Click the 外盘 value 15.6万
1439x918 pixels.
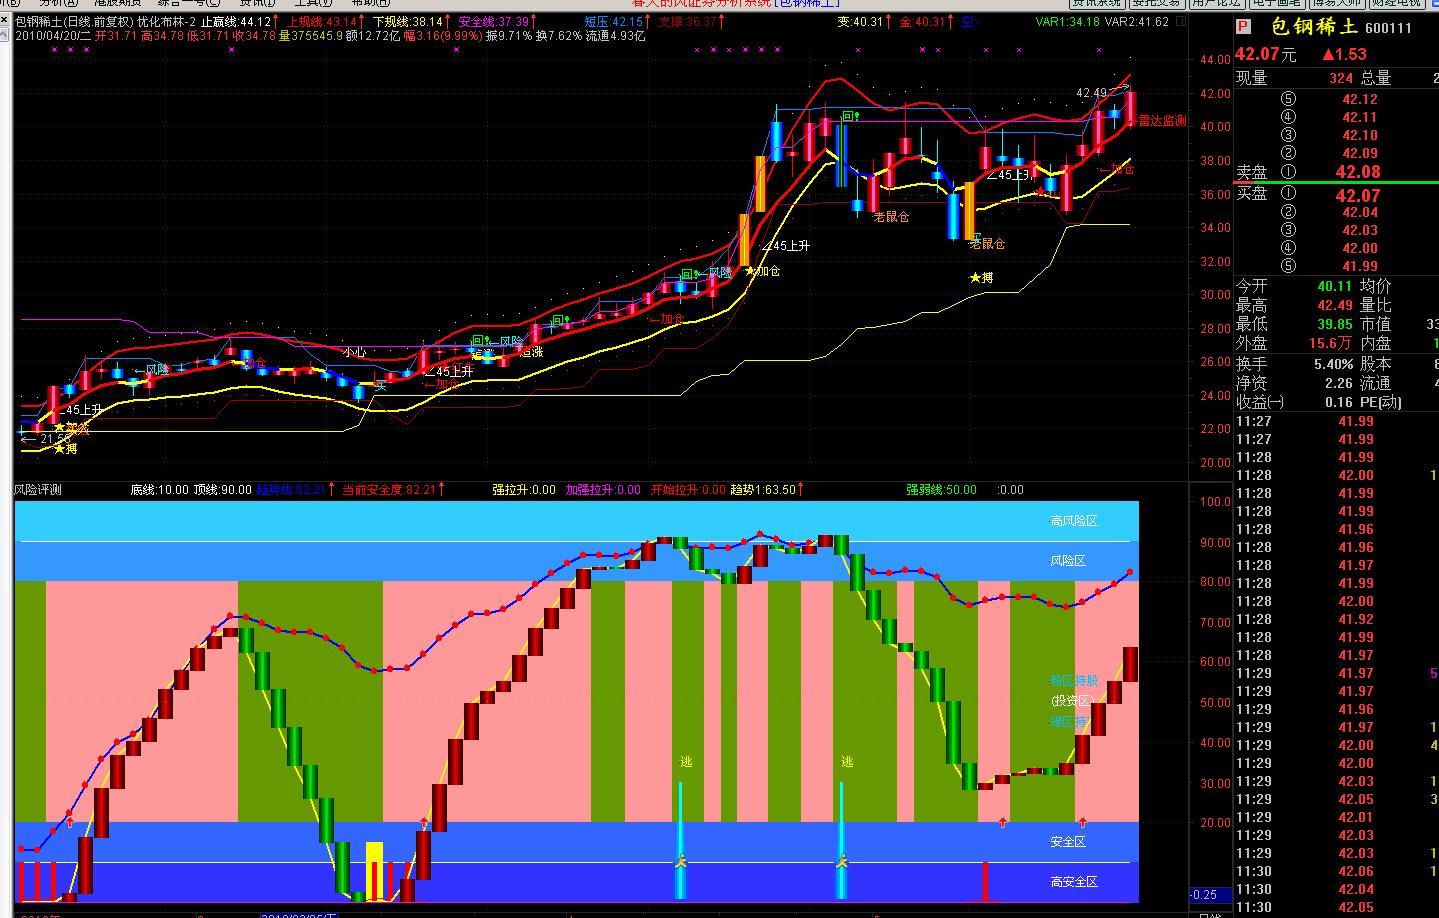tap(1331, 343)
